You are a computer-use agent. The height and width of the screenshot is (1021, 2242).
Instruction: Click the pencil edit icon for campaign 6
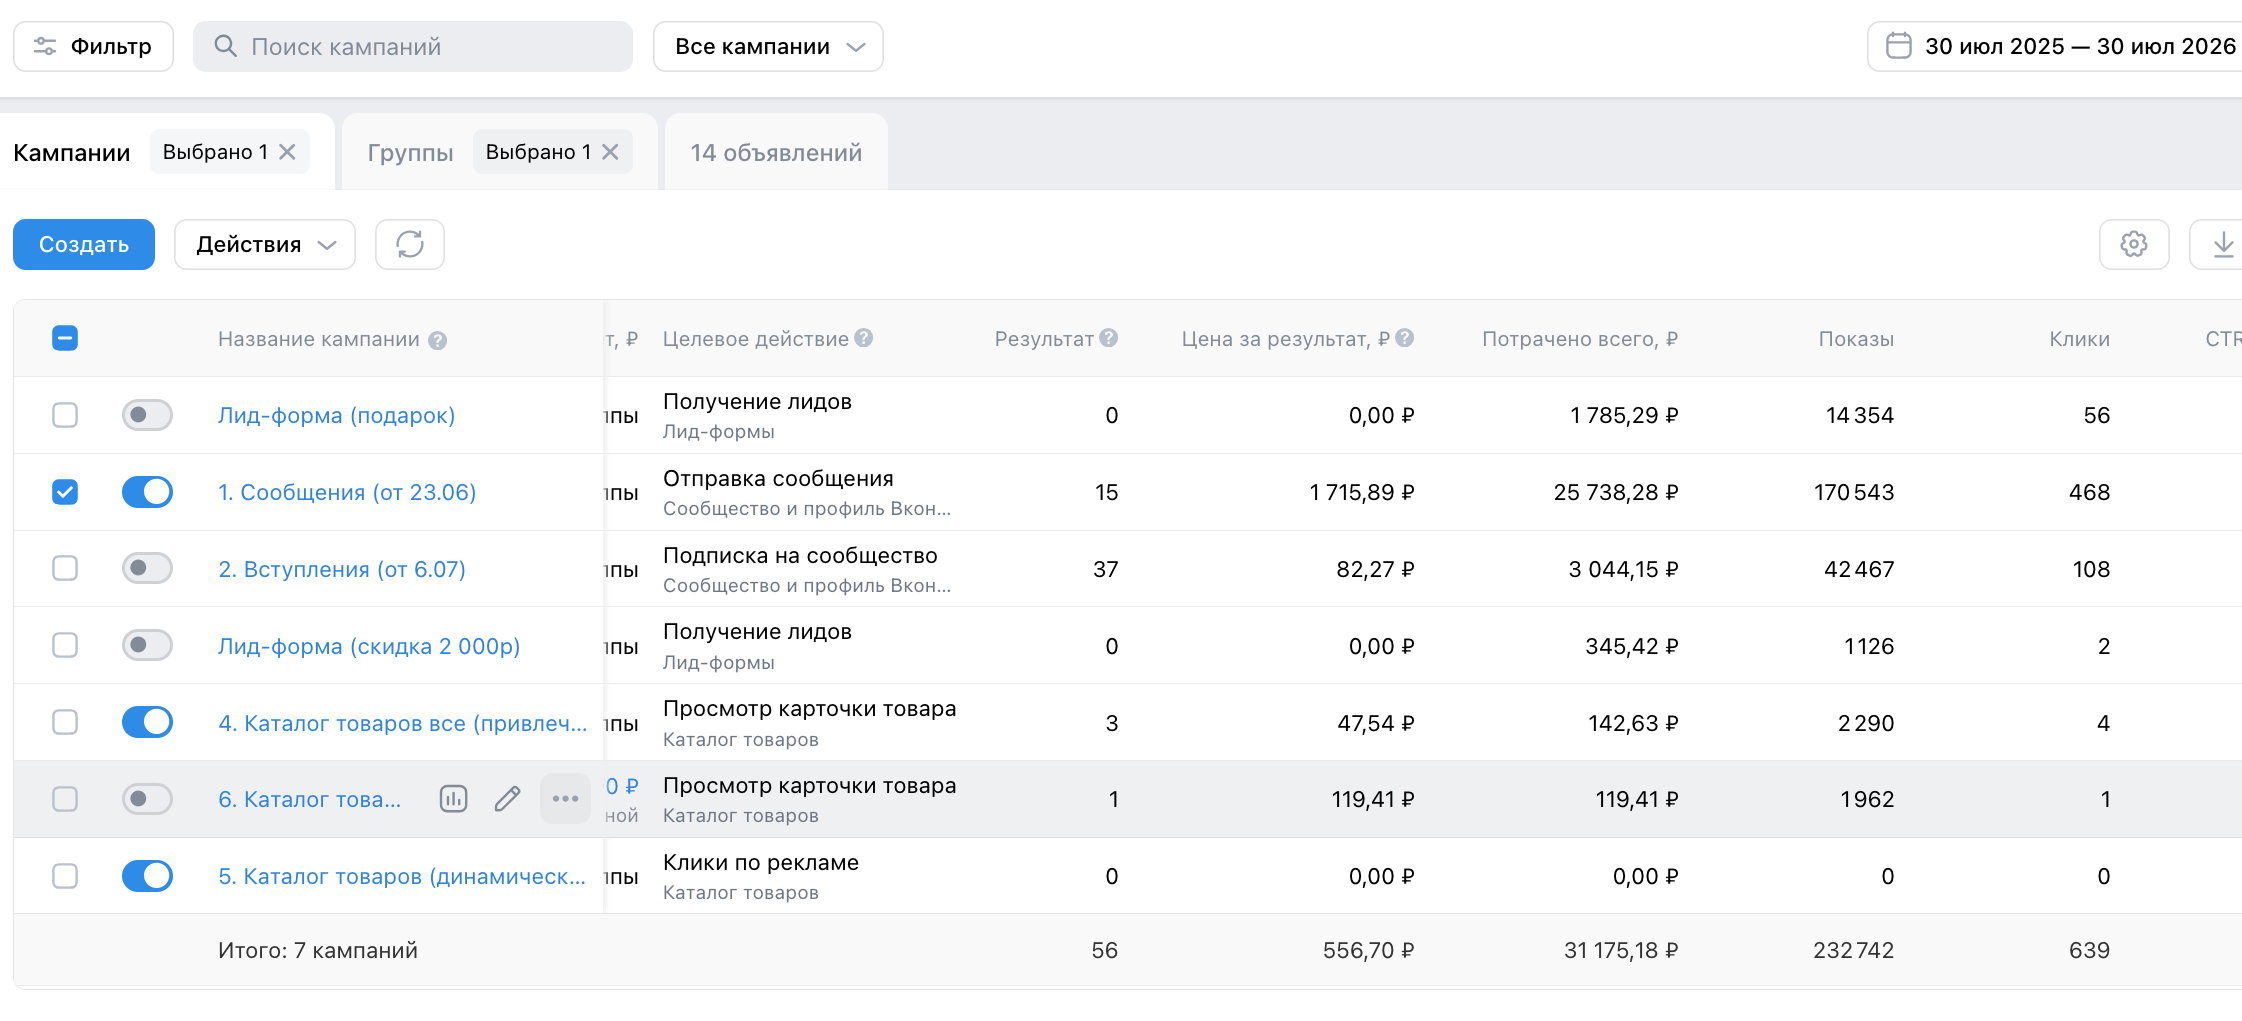coord(508,798)
